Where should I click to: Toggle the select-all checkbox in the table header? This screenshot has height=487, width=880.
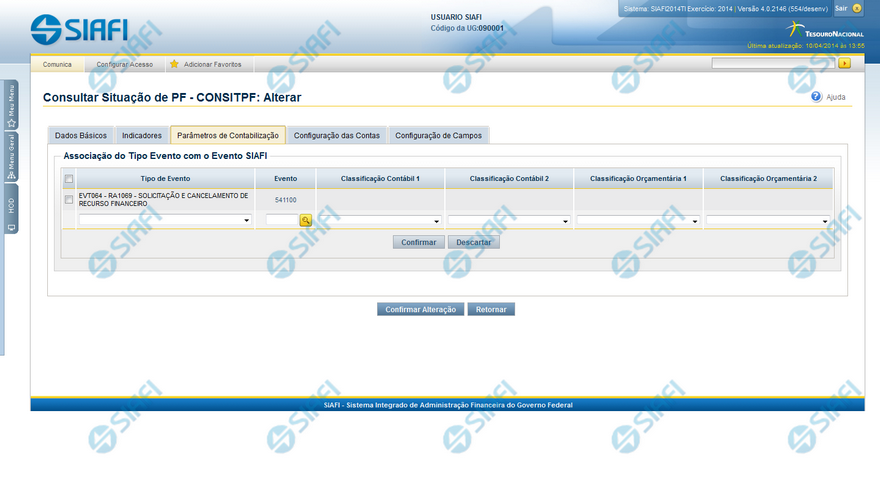tap(69, 179)
